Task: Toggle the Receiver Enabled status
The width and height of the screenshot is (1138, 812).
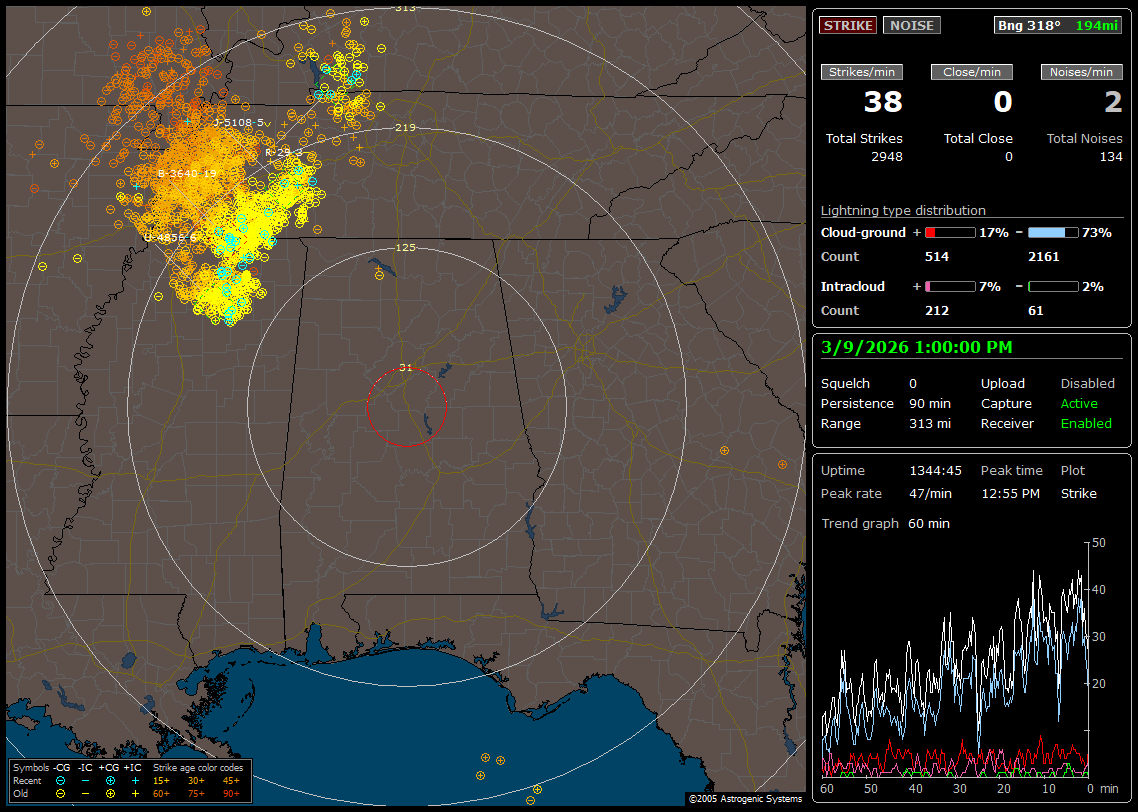Action: (1086, 423)
